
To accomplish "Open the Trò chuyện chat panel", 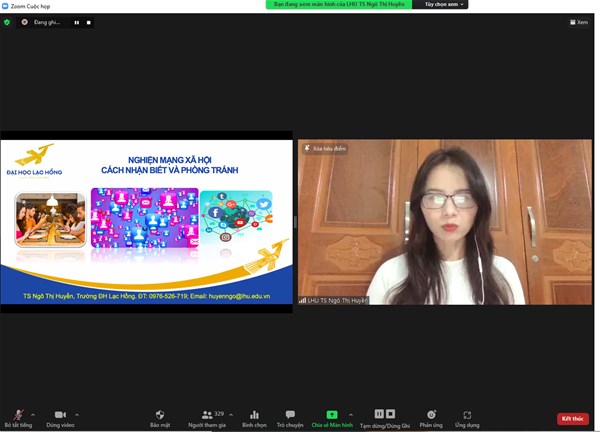I will 290,416.
